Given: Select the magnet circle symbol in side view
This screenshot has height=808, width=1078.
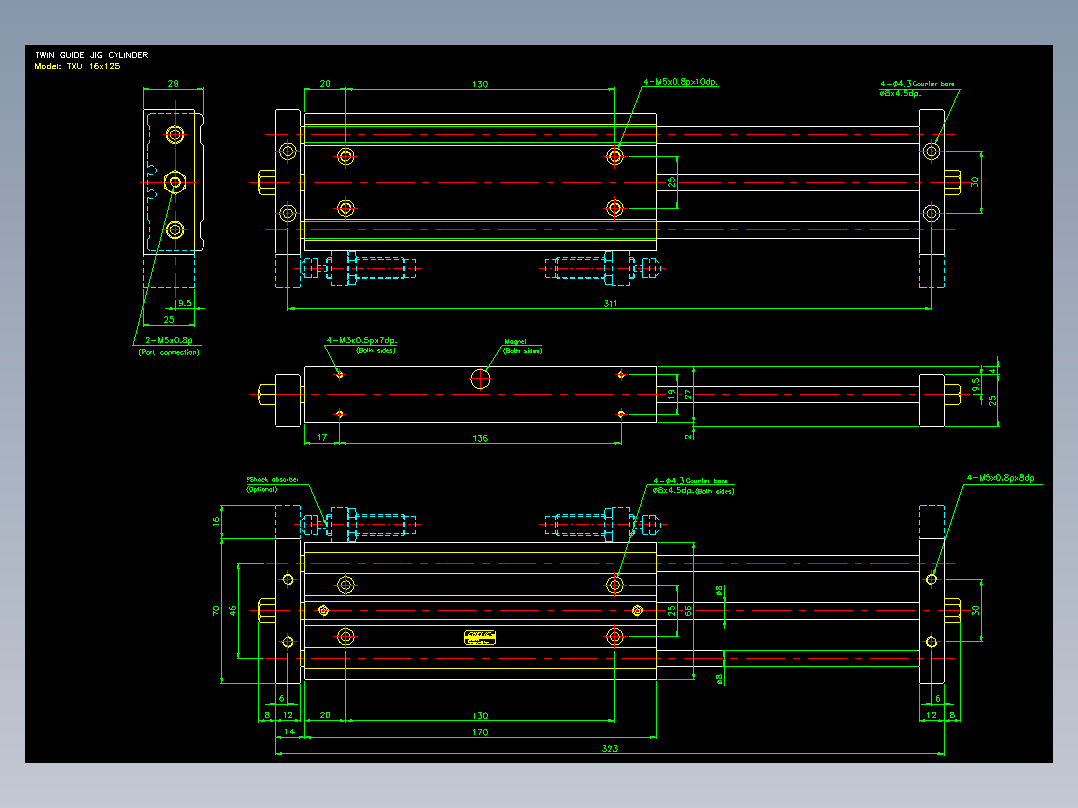Looking at the screenshot, I should (x=480, y=378).
